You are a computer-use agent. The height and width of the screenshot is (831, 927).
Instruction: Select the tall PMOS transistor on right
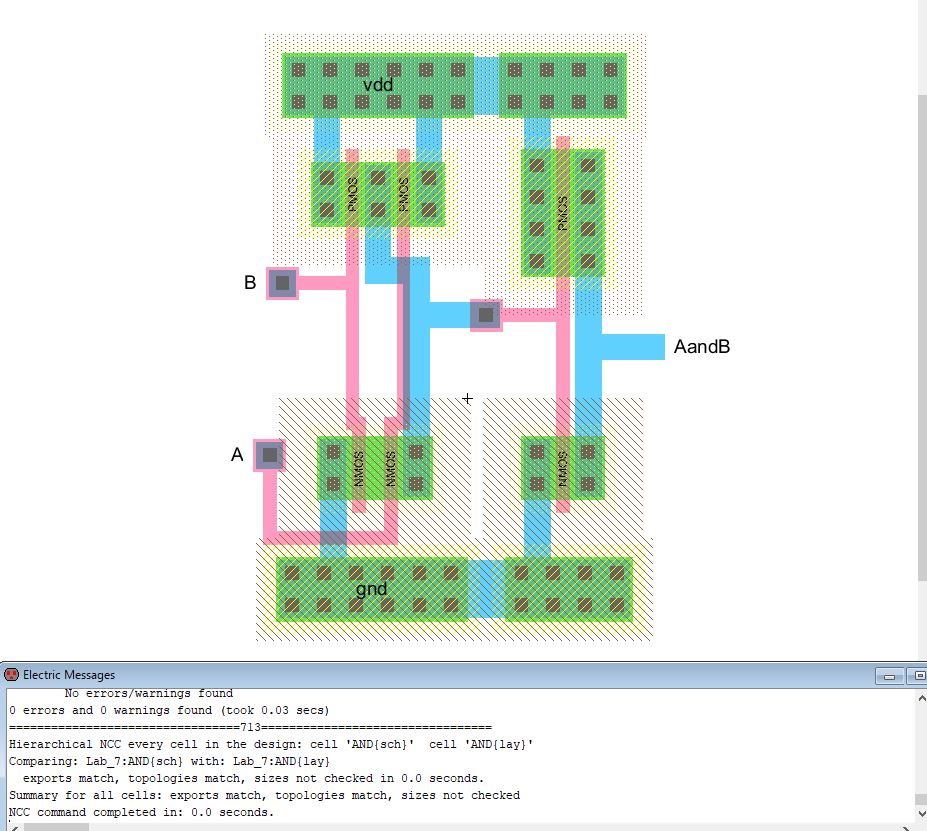(563, 213)
